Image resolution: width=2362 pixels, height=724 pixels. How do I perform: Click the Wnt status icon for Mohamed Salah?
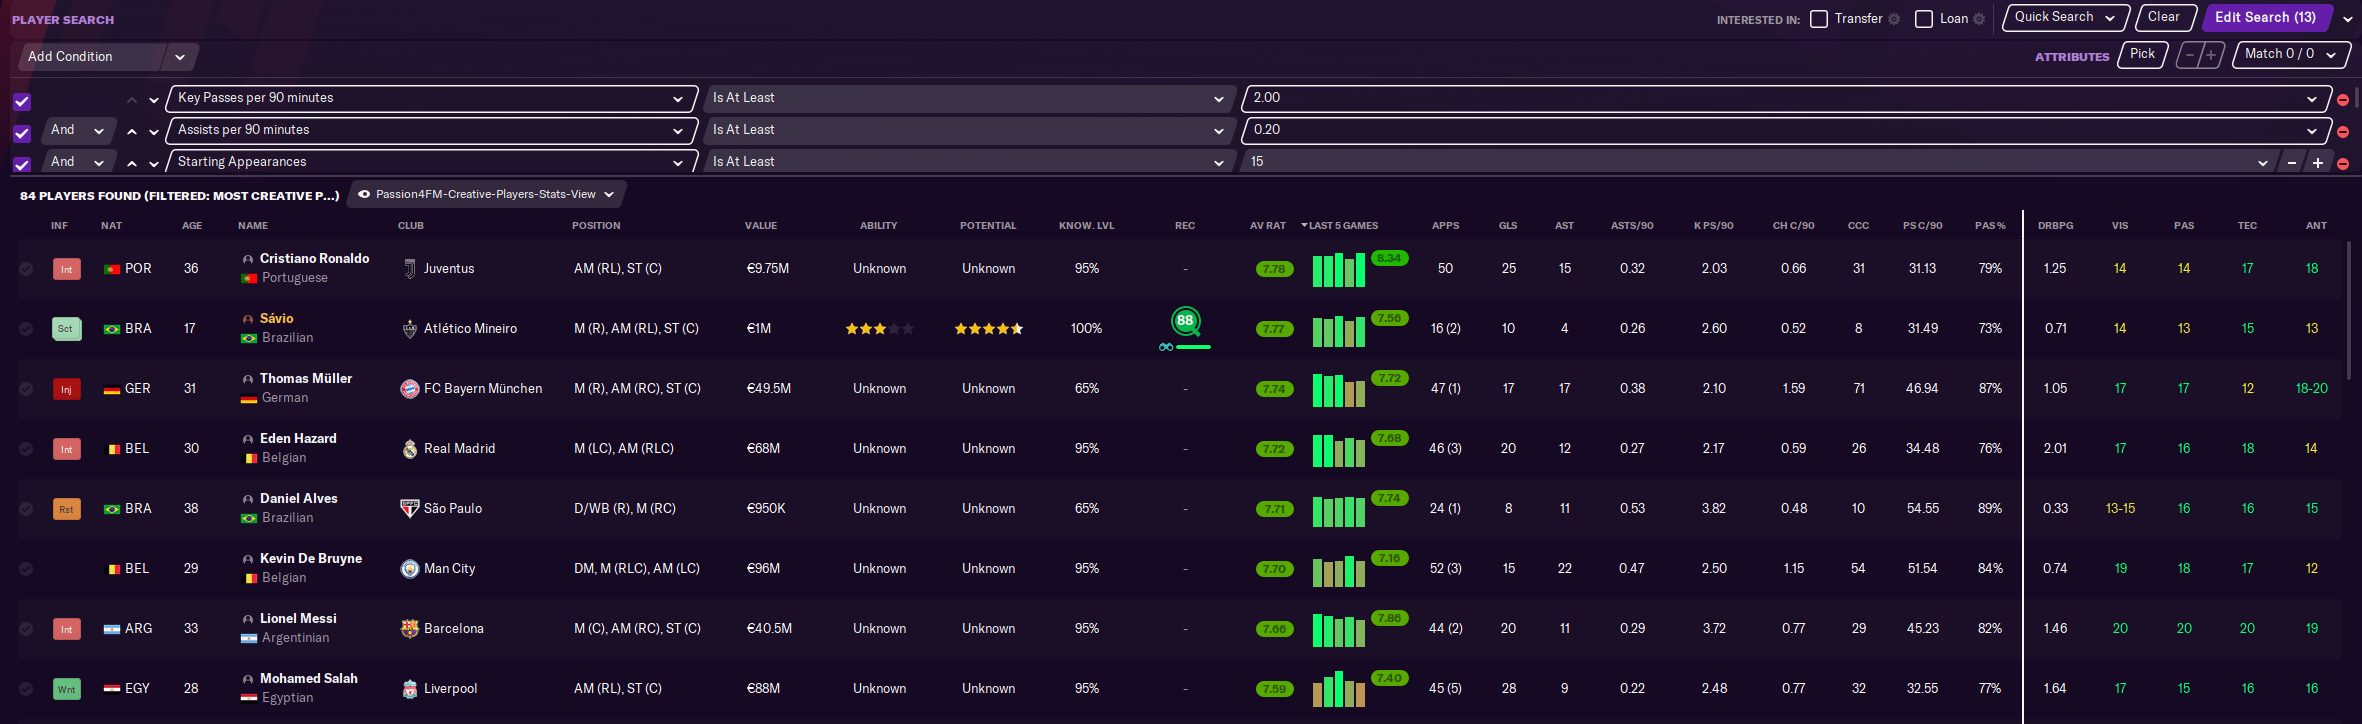pos(66,689)
